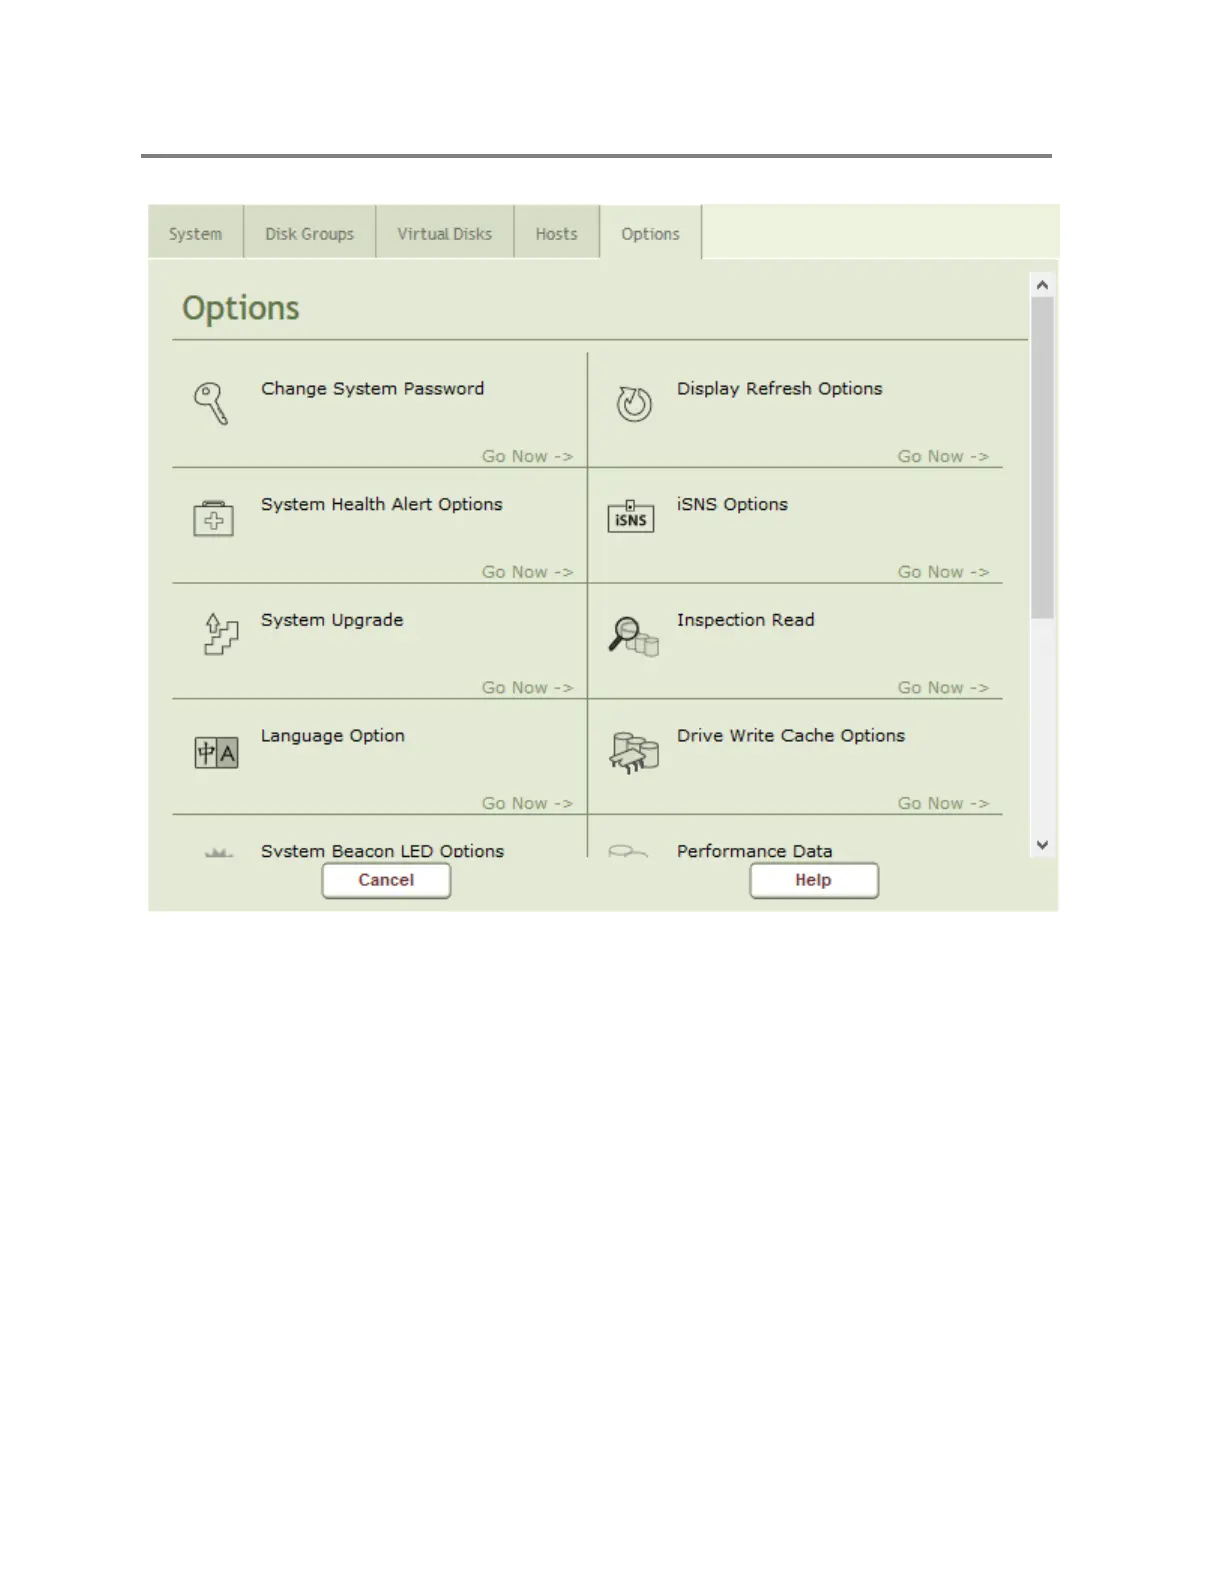This screenshot has width=1224, height=1584.
Task: Select the Options tab
Action: [651, 233]
